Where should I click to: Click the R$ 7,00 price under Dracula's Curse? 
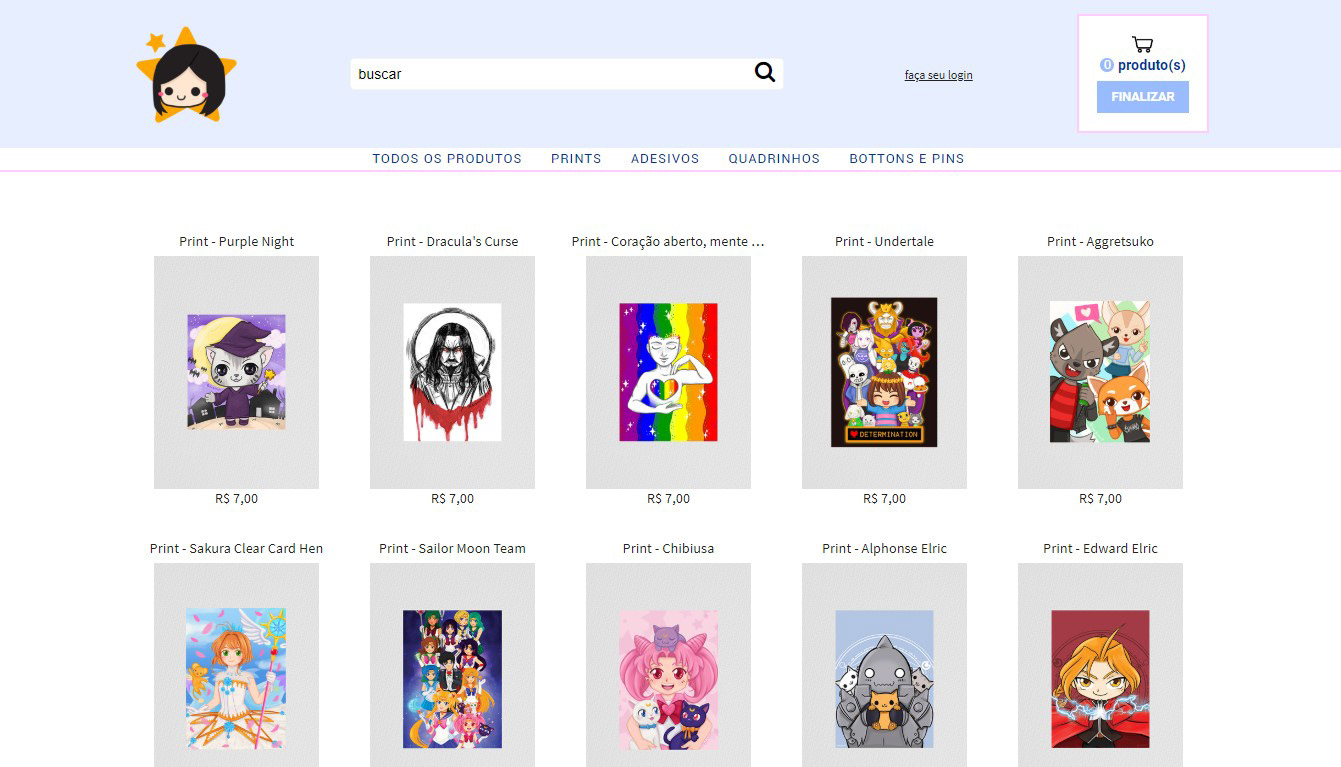click(x=452, y=498)
